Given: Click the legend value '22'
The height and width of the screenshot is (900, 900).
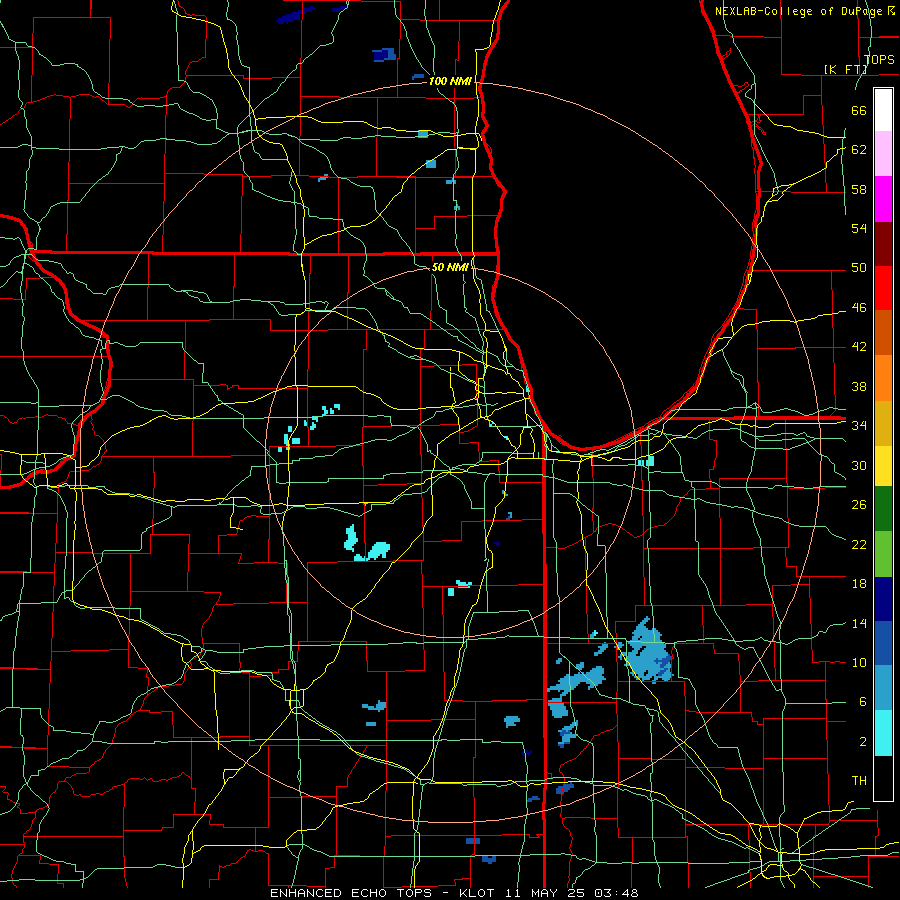Looking at the screenshot, I should (x=859, y=544).
